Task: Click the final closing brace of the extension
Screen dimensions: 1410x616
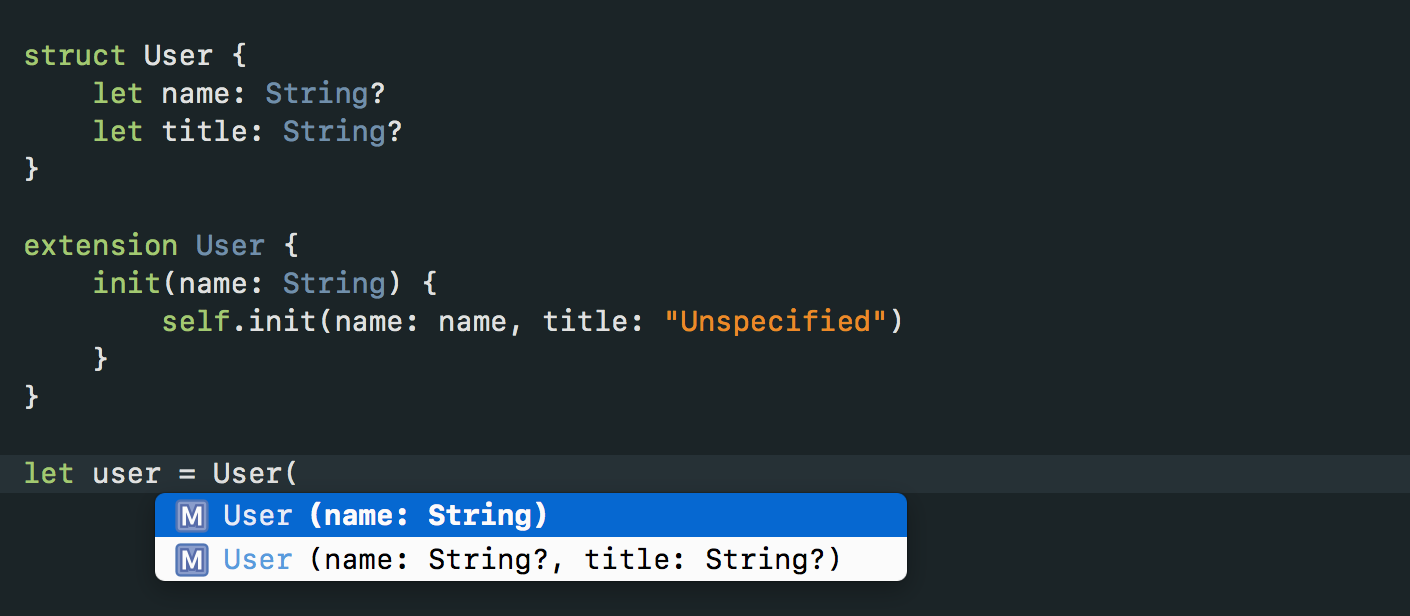Action: pos(31,397)
